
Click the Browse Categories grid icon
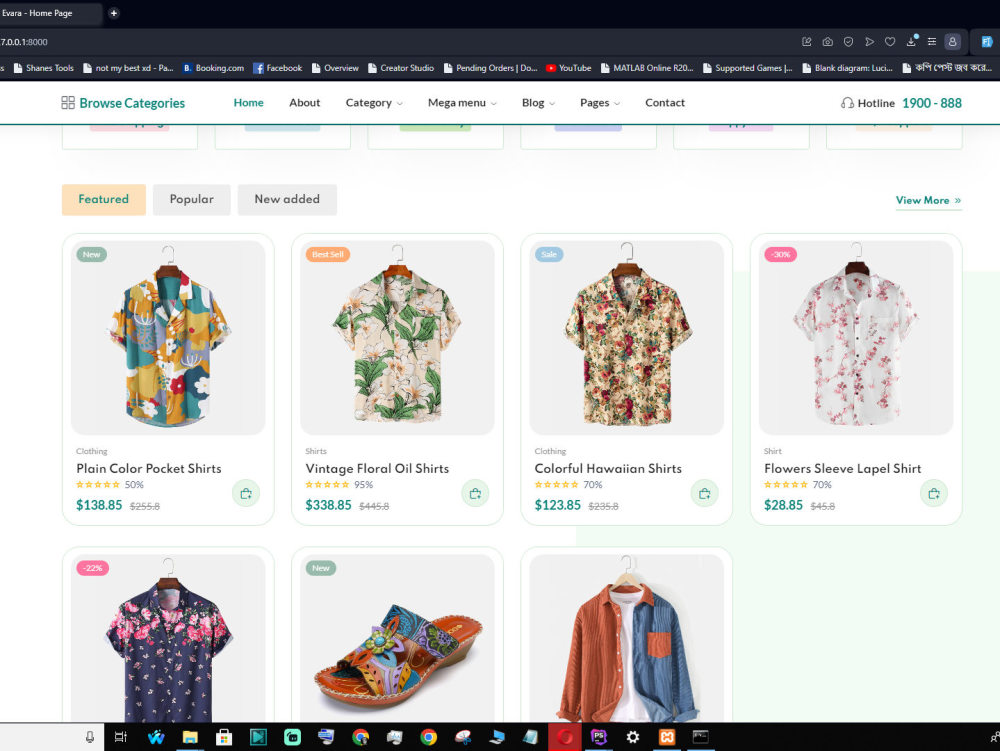point(68,103)
